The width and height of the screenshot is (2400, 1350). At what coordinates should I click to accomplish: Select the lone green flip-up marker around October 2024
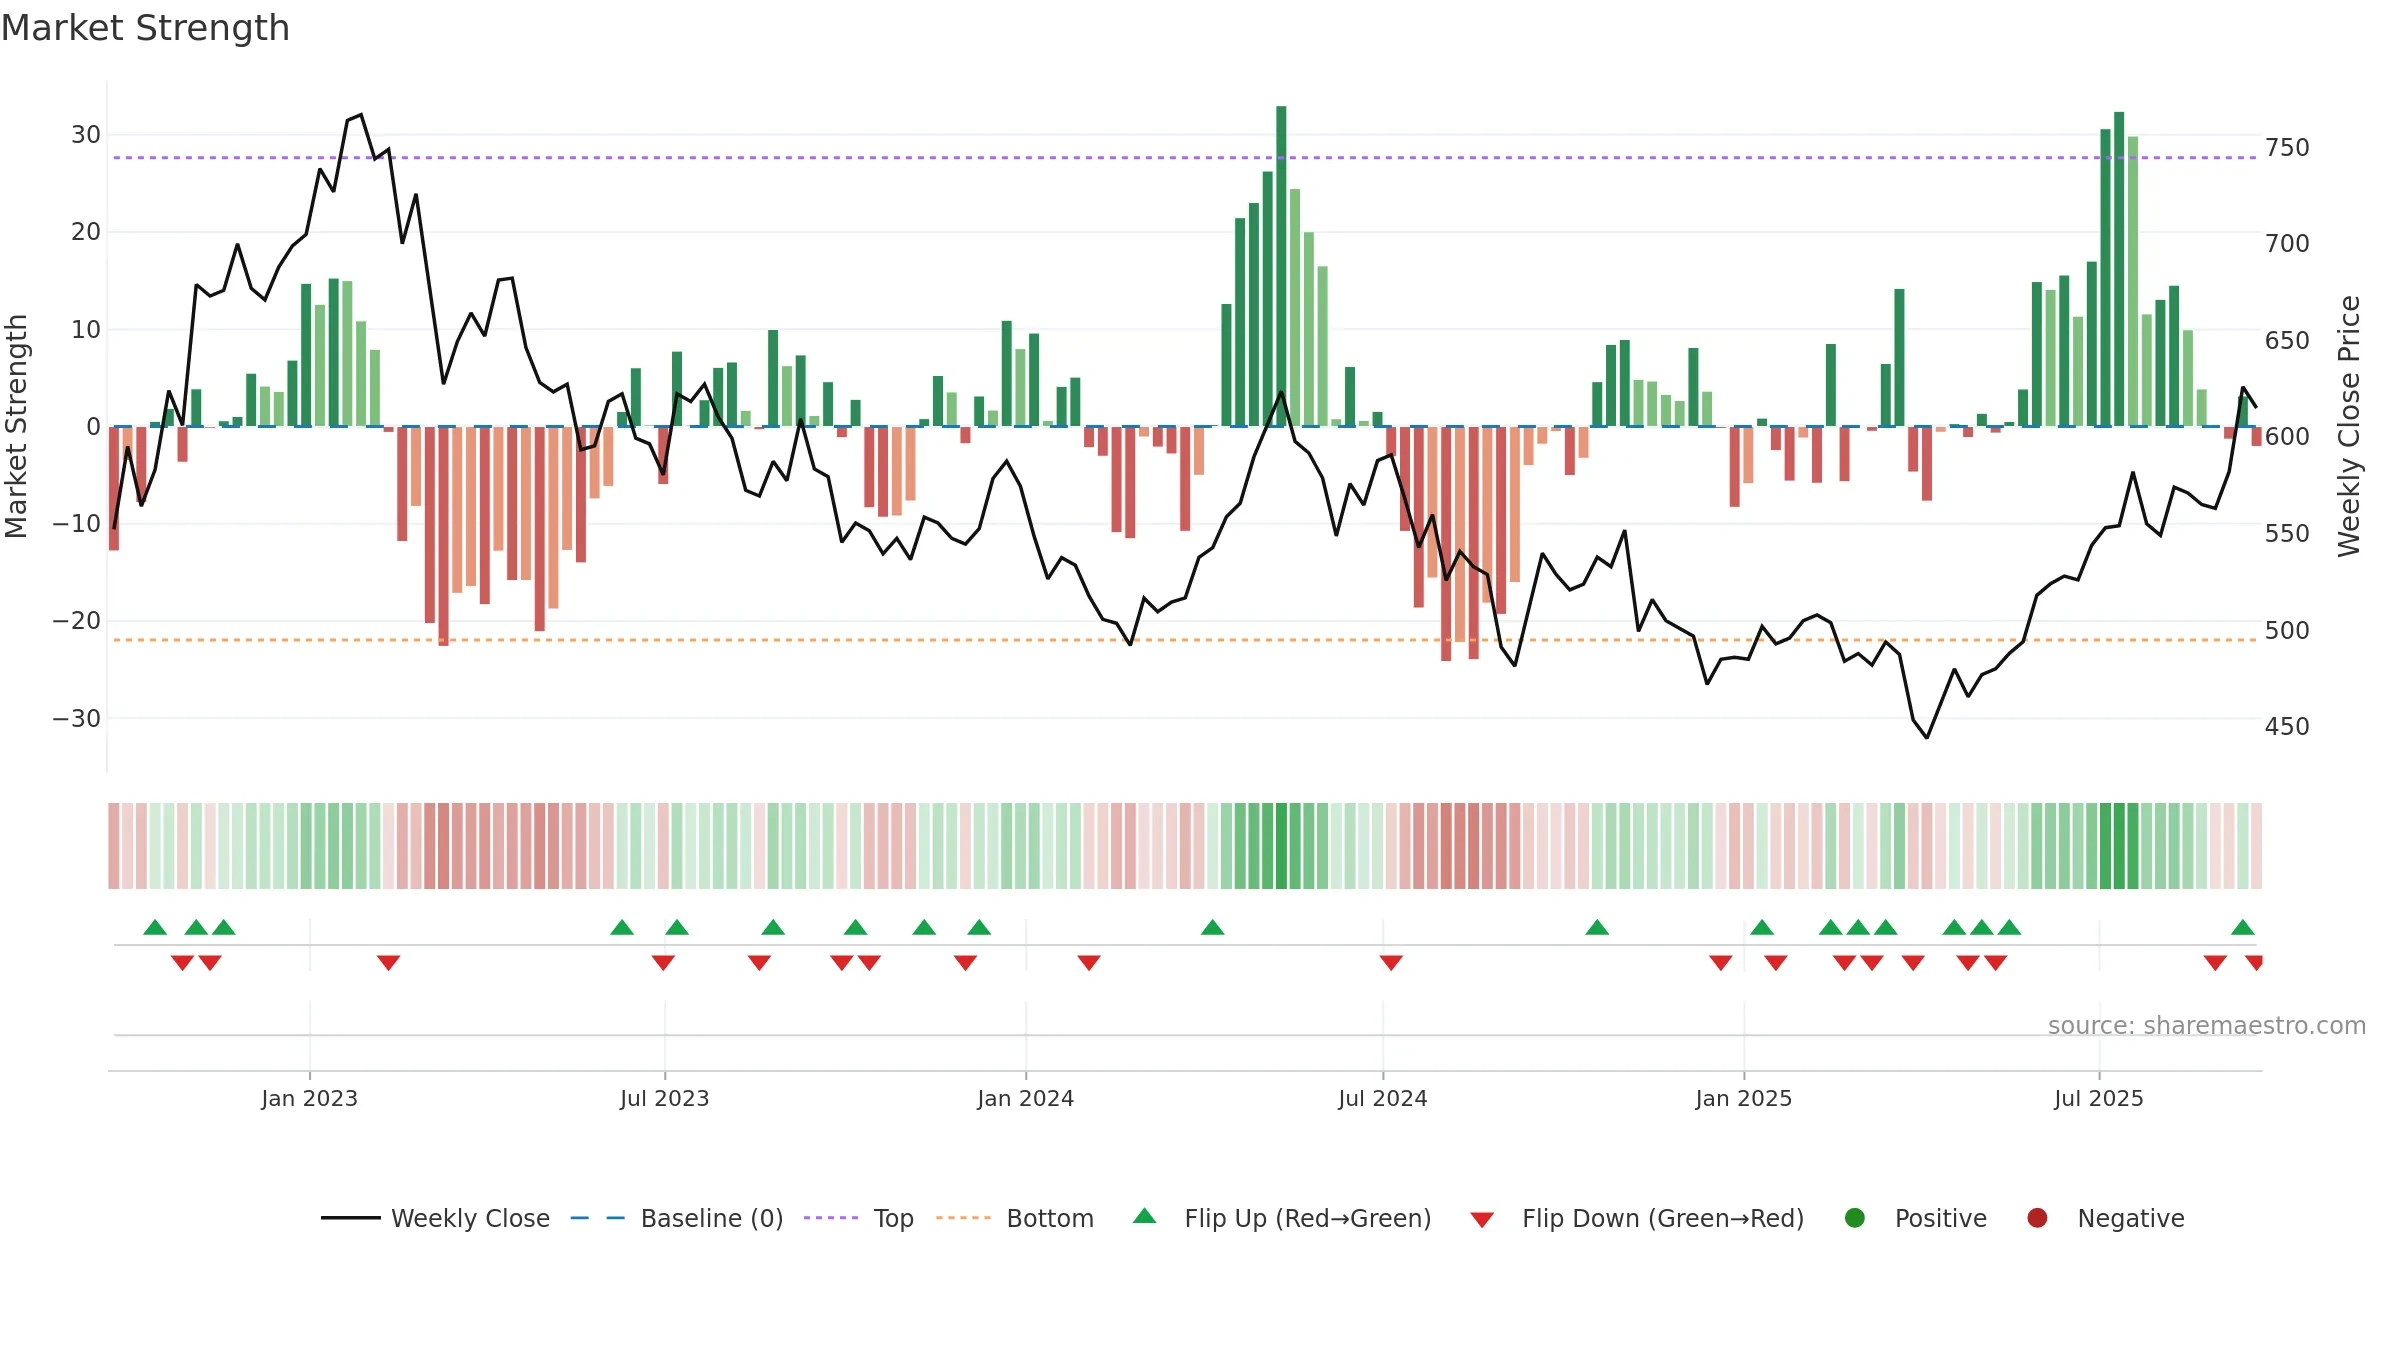(1597, 927)
